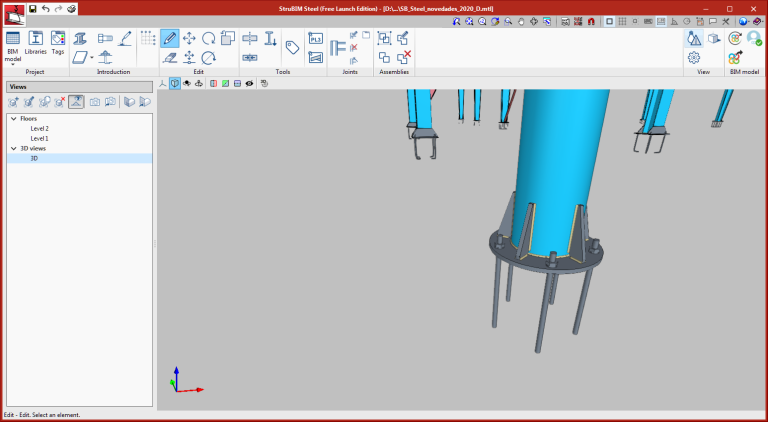Click the Print icon in title bar

point(71,8)
